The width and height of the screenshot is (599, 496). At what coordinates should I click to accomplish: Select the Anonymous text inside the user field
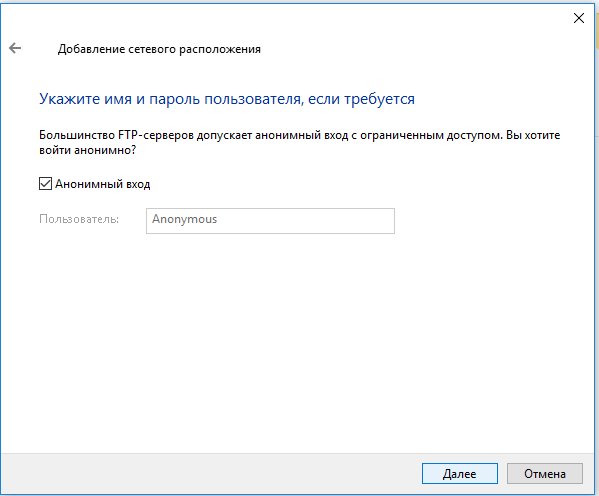[x=185, y=219]
